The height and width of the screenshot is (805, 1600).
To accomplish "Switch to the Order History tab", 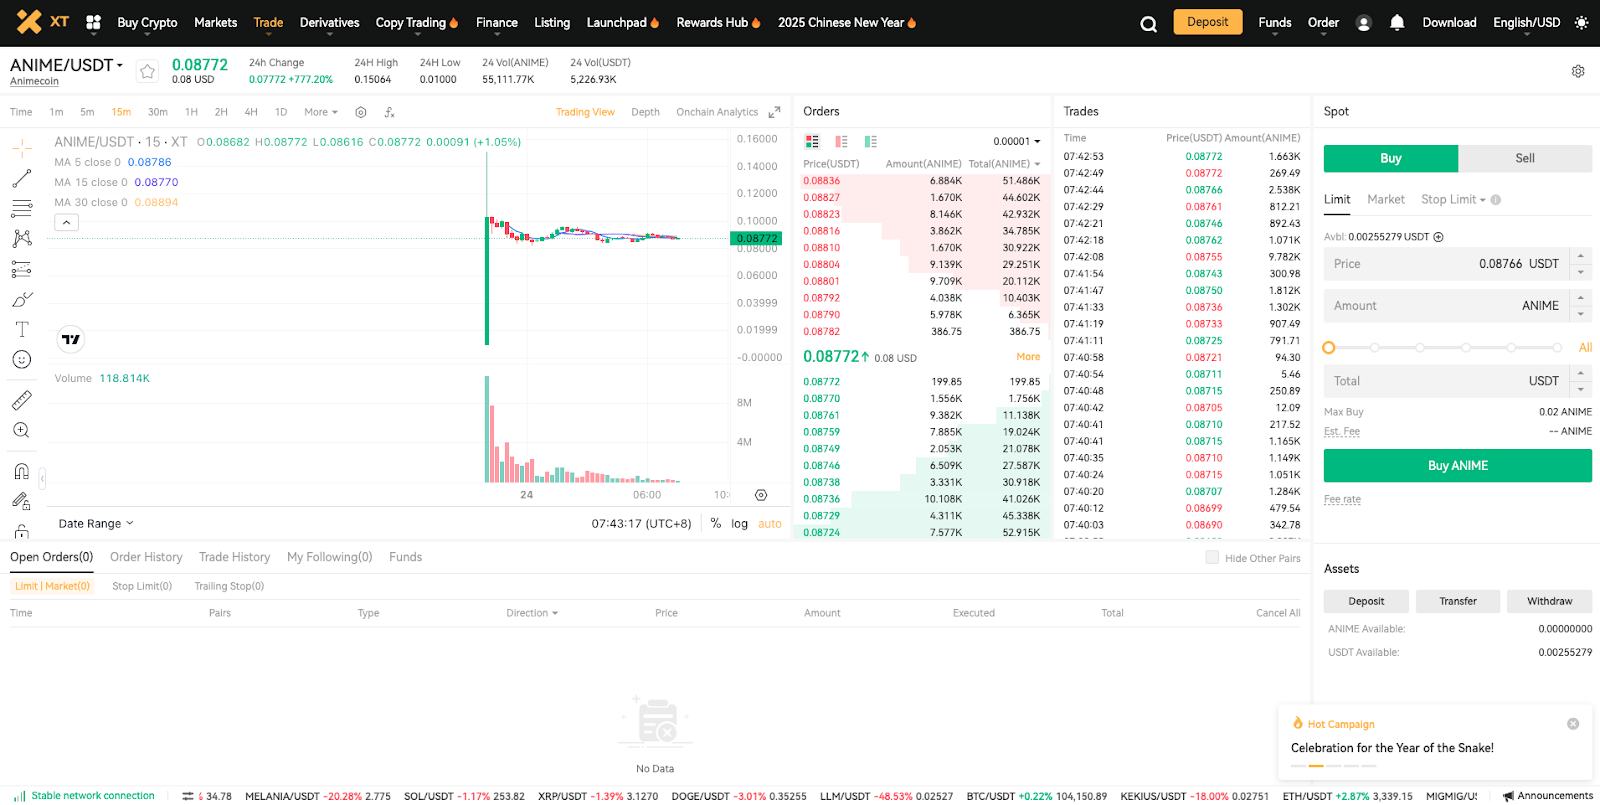I will point(146,557).
